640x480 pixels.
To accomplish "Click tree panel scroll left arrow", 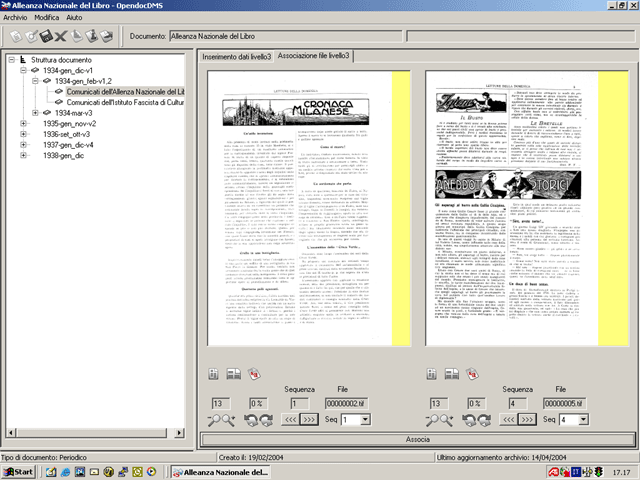I will (x=11, y=433).
